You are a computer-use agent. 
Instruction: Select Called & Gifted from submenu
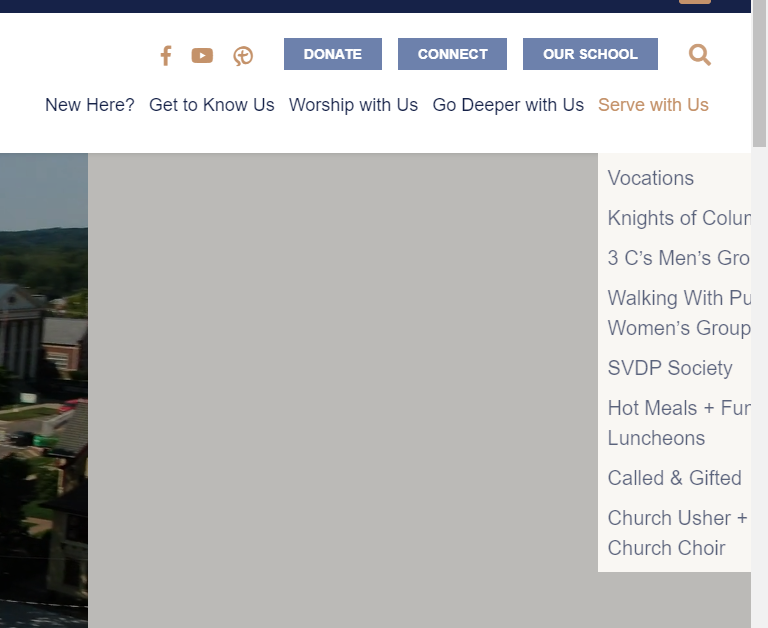pos(675,478)
